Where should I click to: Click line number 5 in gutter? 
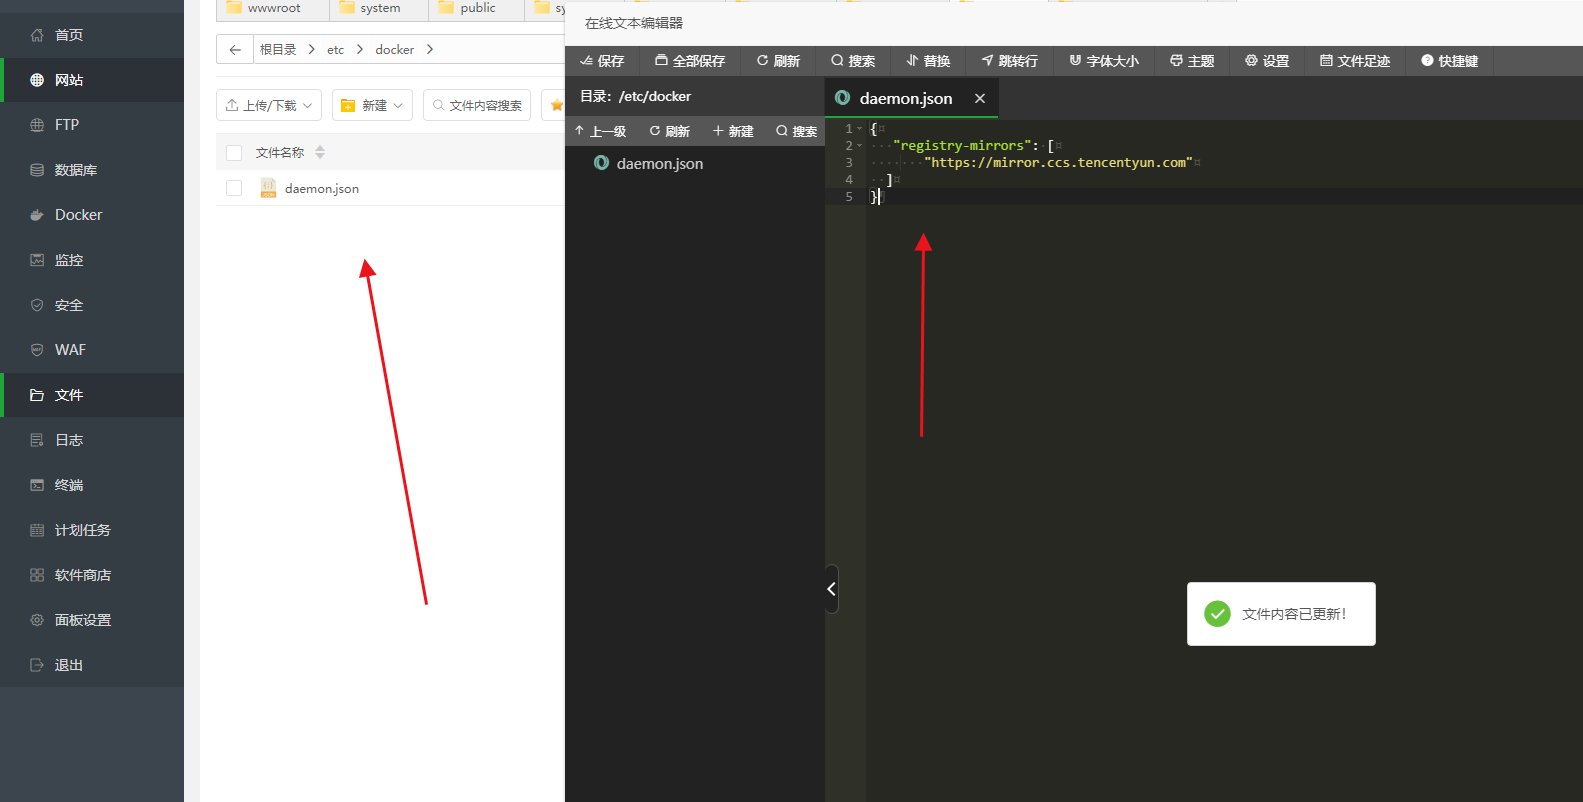tap(849, 196)
